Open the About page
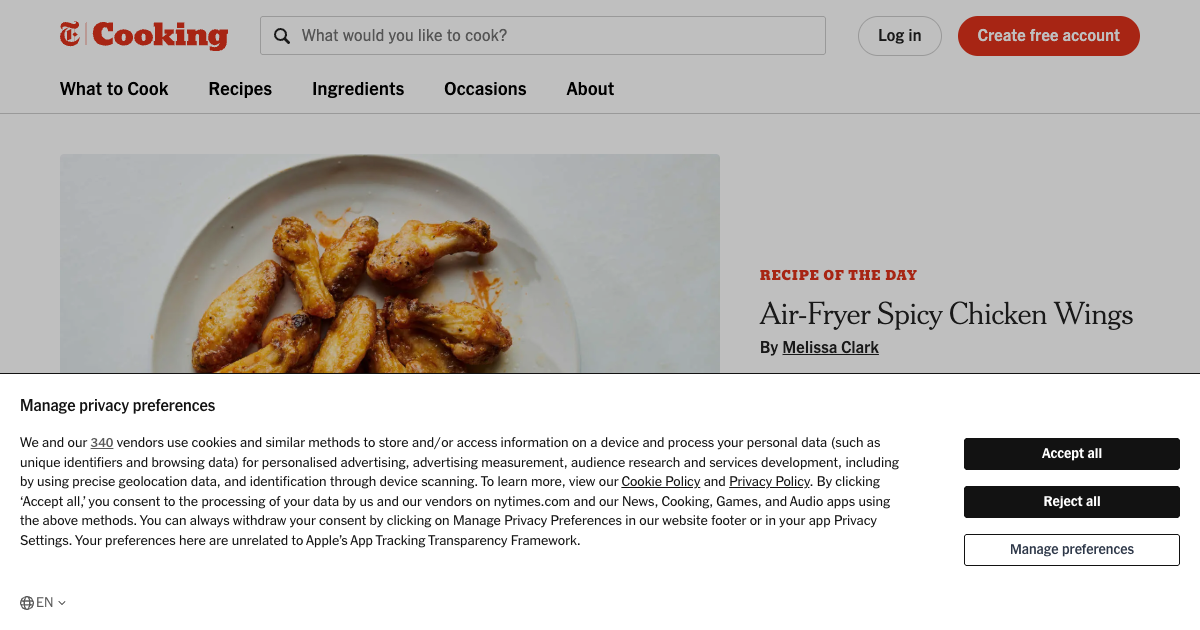 (589, 89)
